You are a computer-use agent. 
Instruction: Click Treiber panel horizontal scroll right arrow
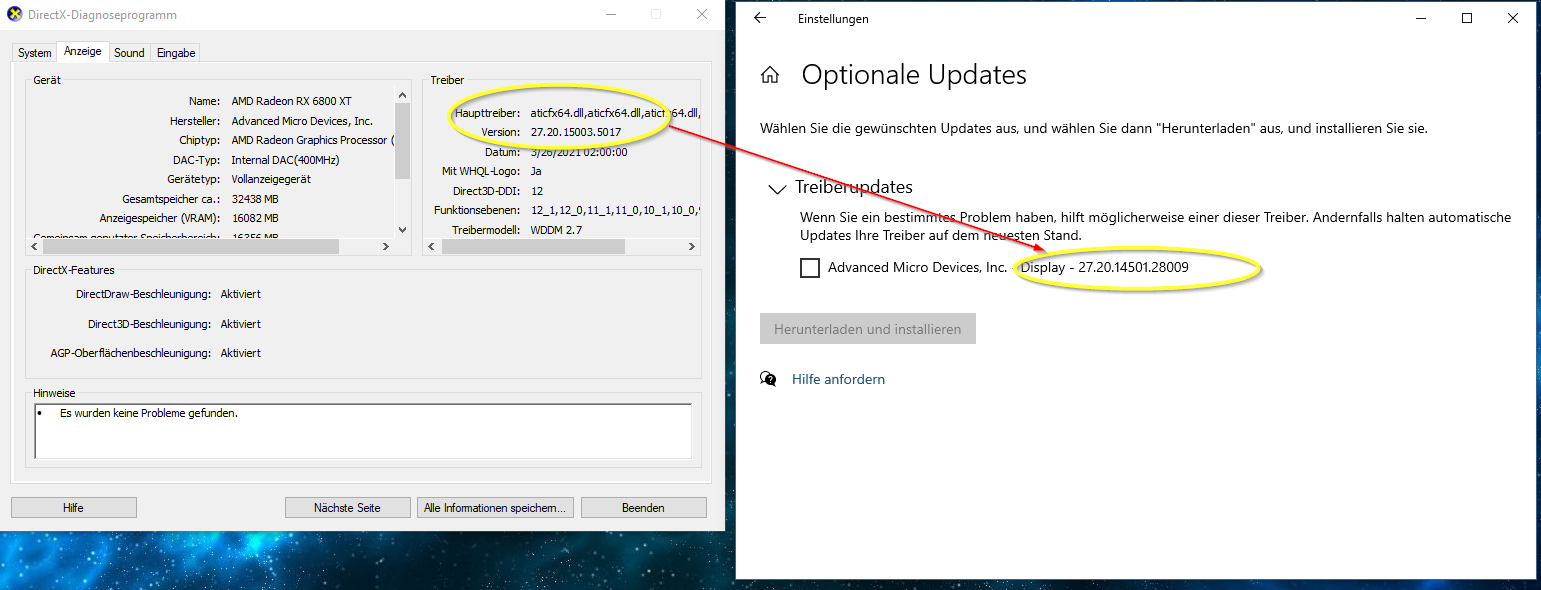pos(692,246)
